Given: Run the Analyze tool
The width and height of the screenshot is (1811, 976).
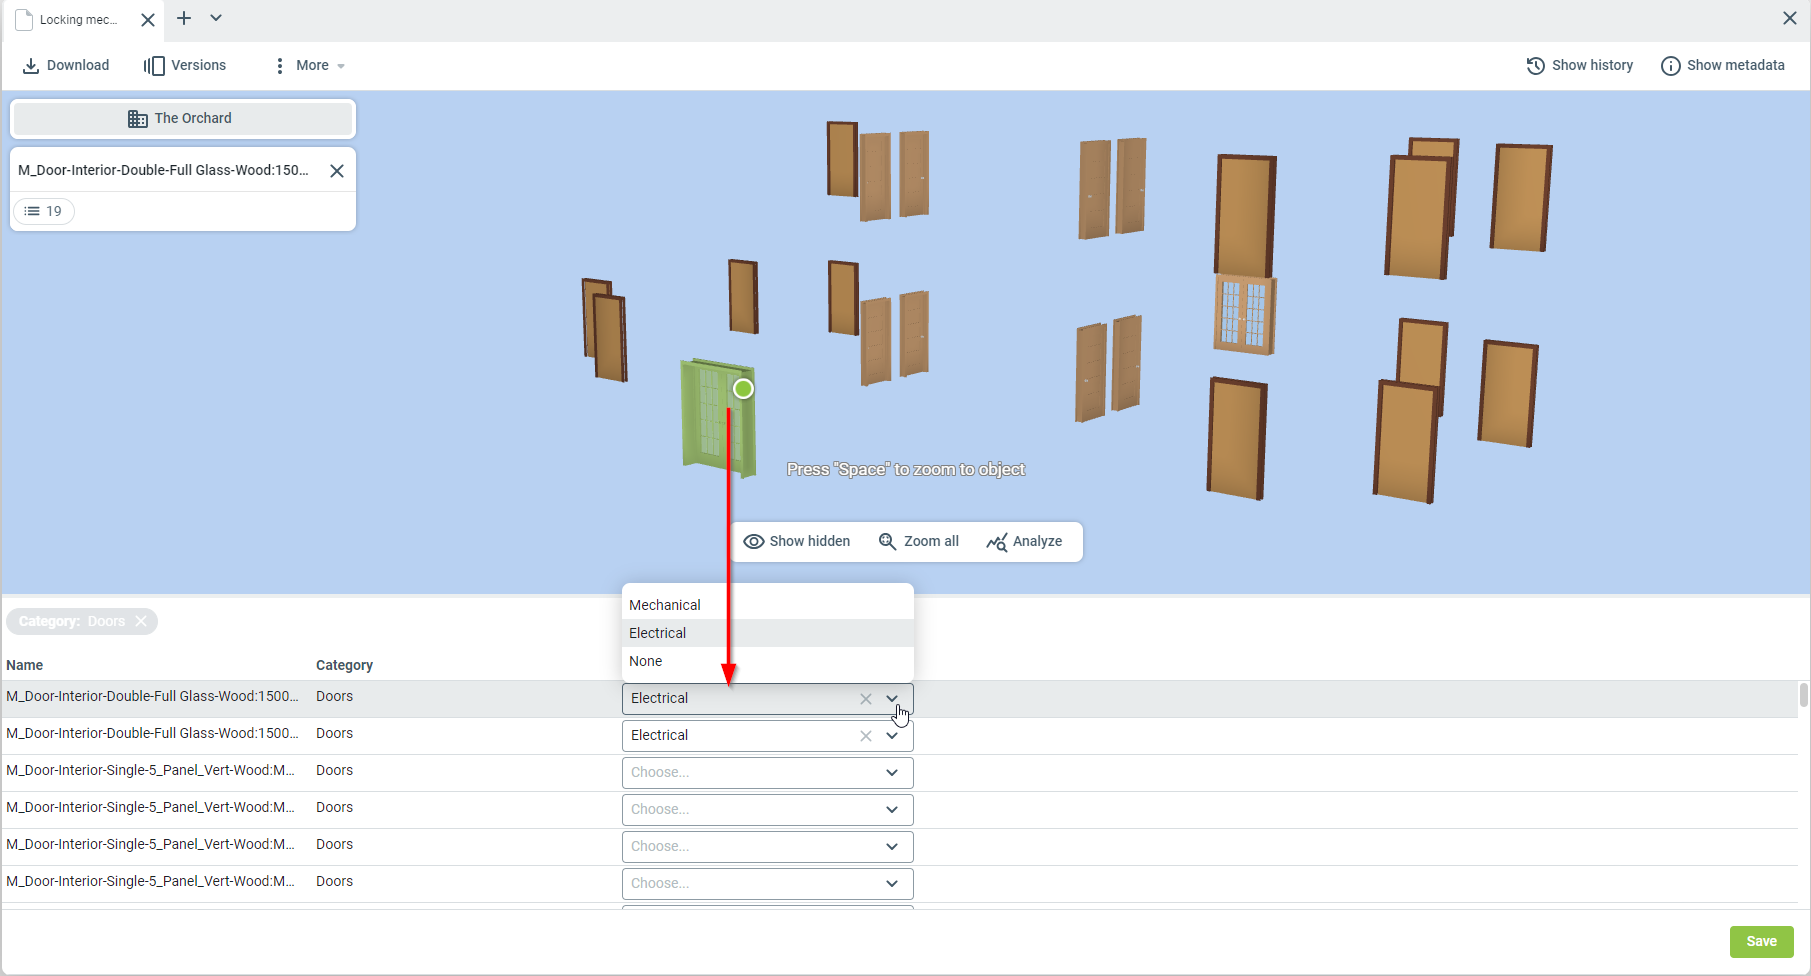Looking at the screenshot, I should pyautogui.click(x=1024, y=542).
